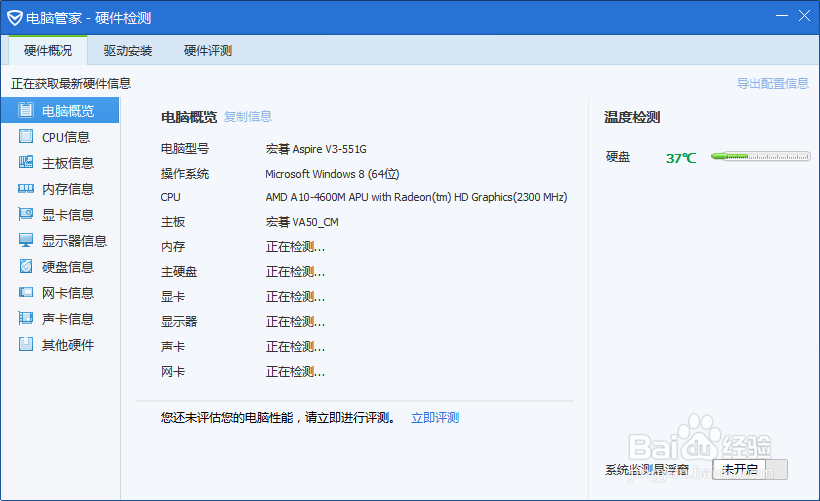
Task: Click 正在检测... in the 显卡 row
Action: coord(295,297)
